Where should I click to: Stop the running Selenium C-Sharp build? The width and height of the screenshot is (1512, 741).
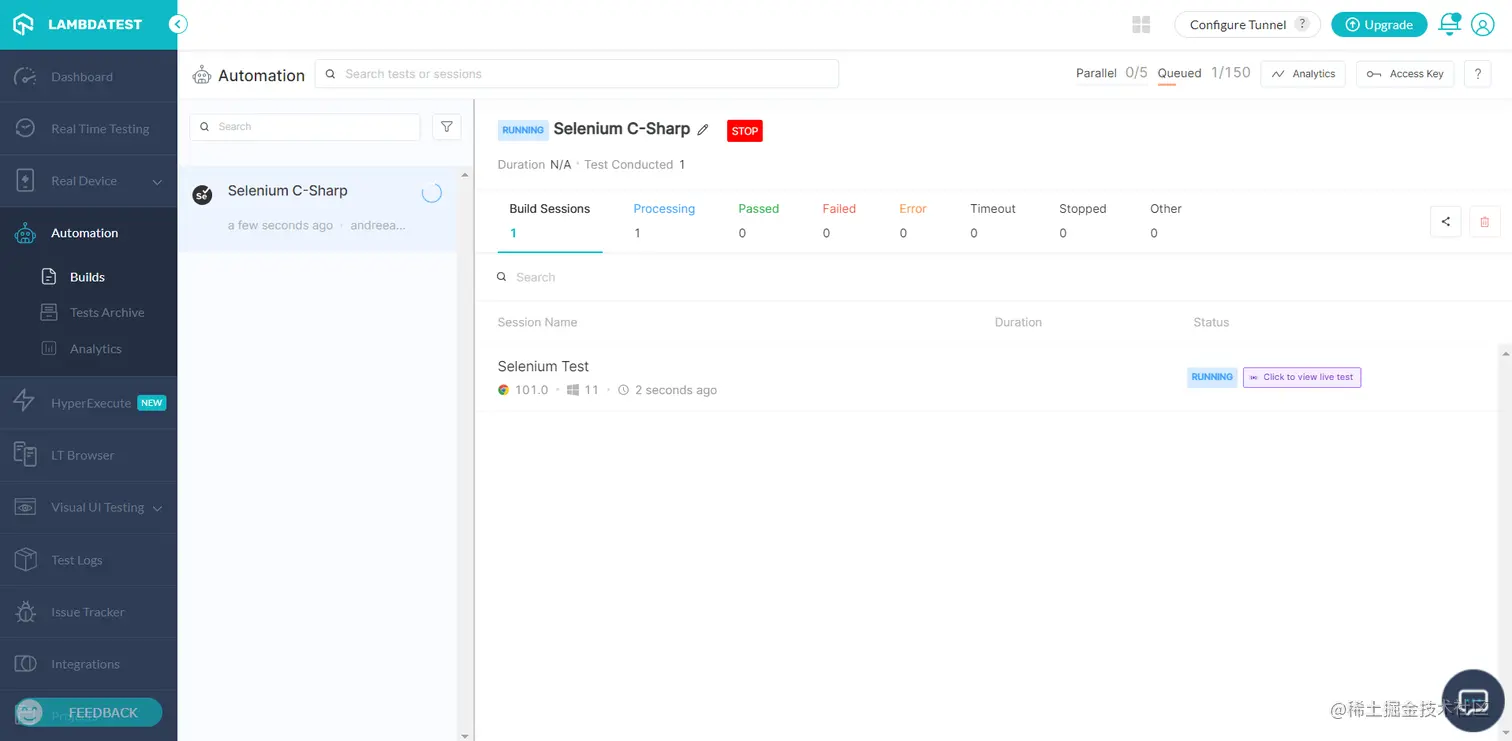pos(744,130)
